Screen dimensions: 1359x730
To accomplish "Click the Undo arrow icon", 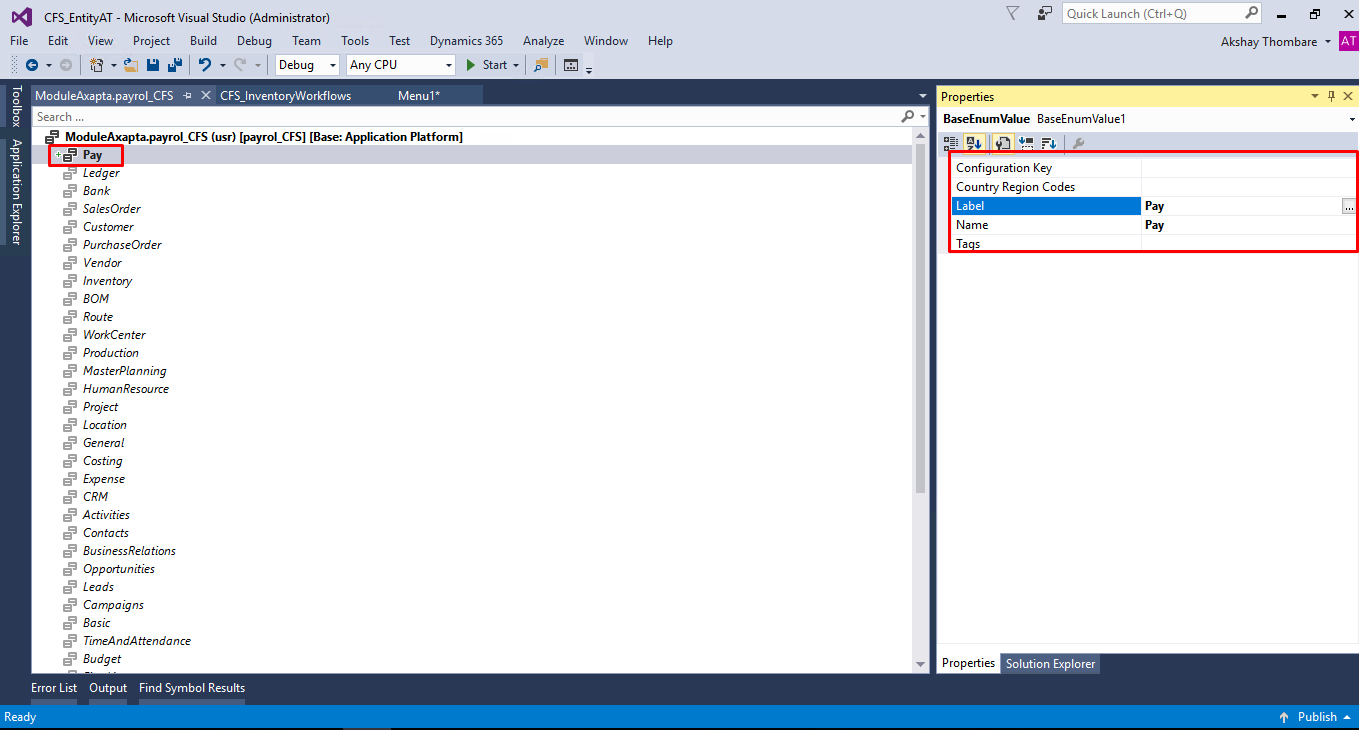I will pyautogui.click(x=205, y=65).
